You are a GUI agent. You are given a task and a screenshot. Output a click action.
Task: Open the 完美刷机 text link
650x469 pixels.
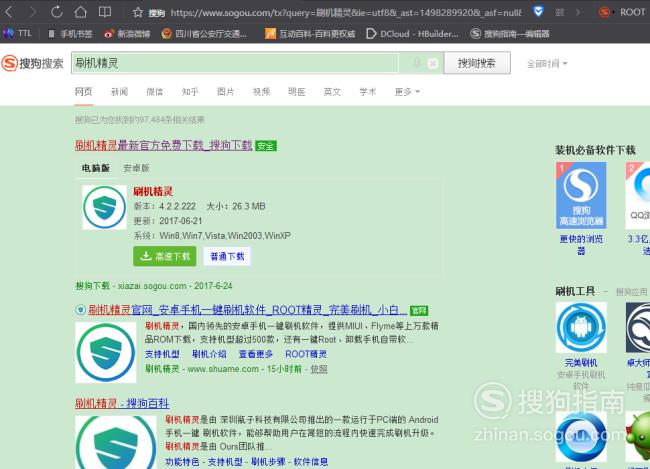pyautogui.click(x=581, y=363)
